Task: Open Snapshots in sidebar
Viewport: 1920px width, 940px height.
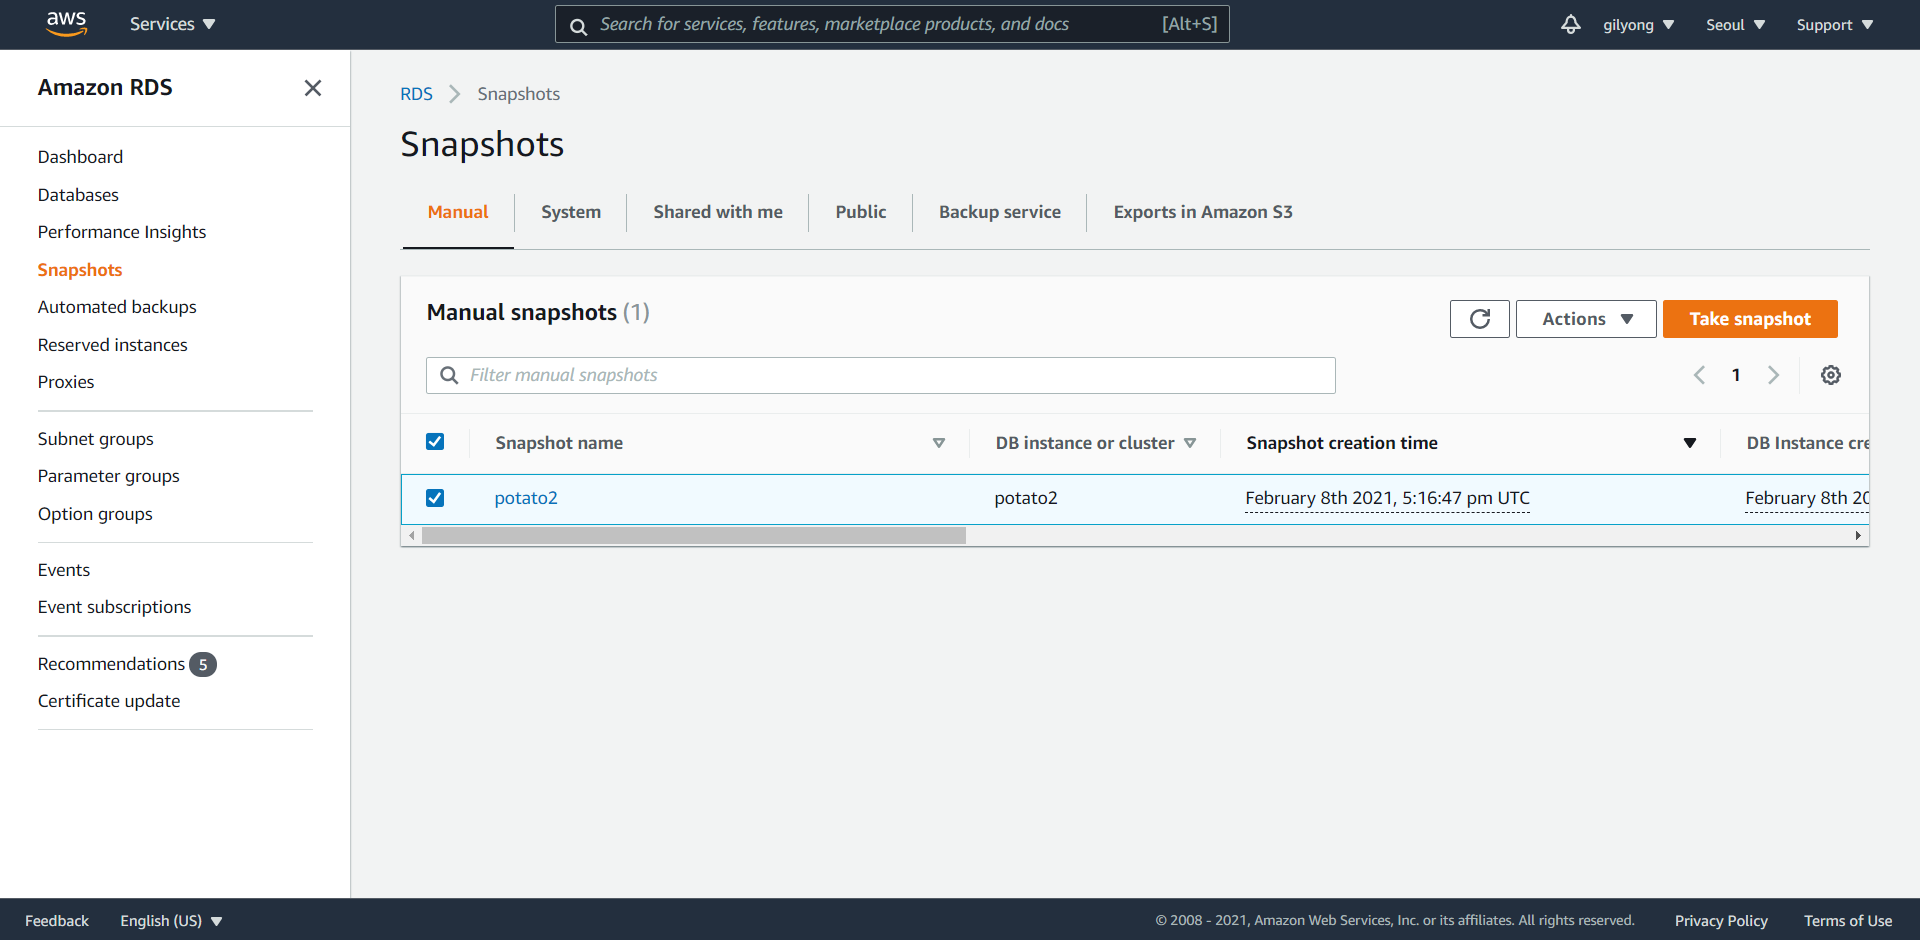Action: pos(80,270)
